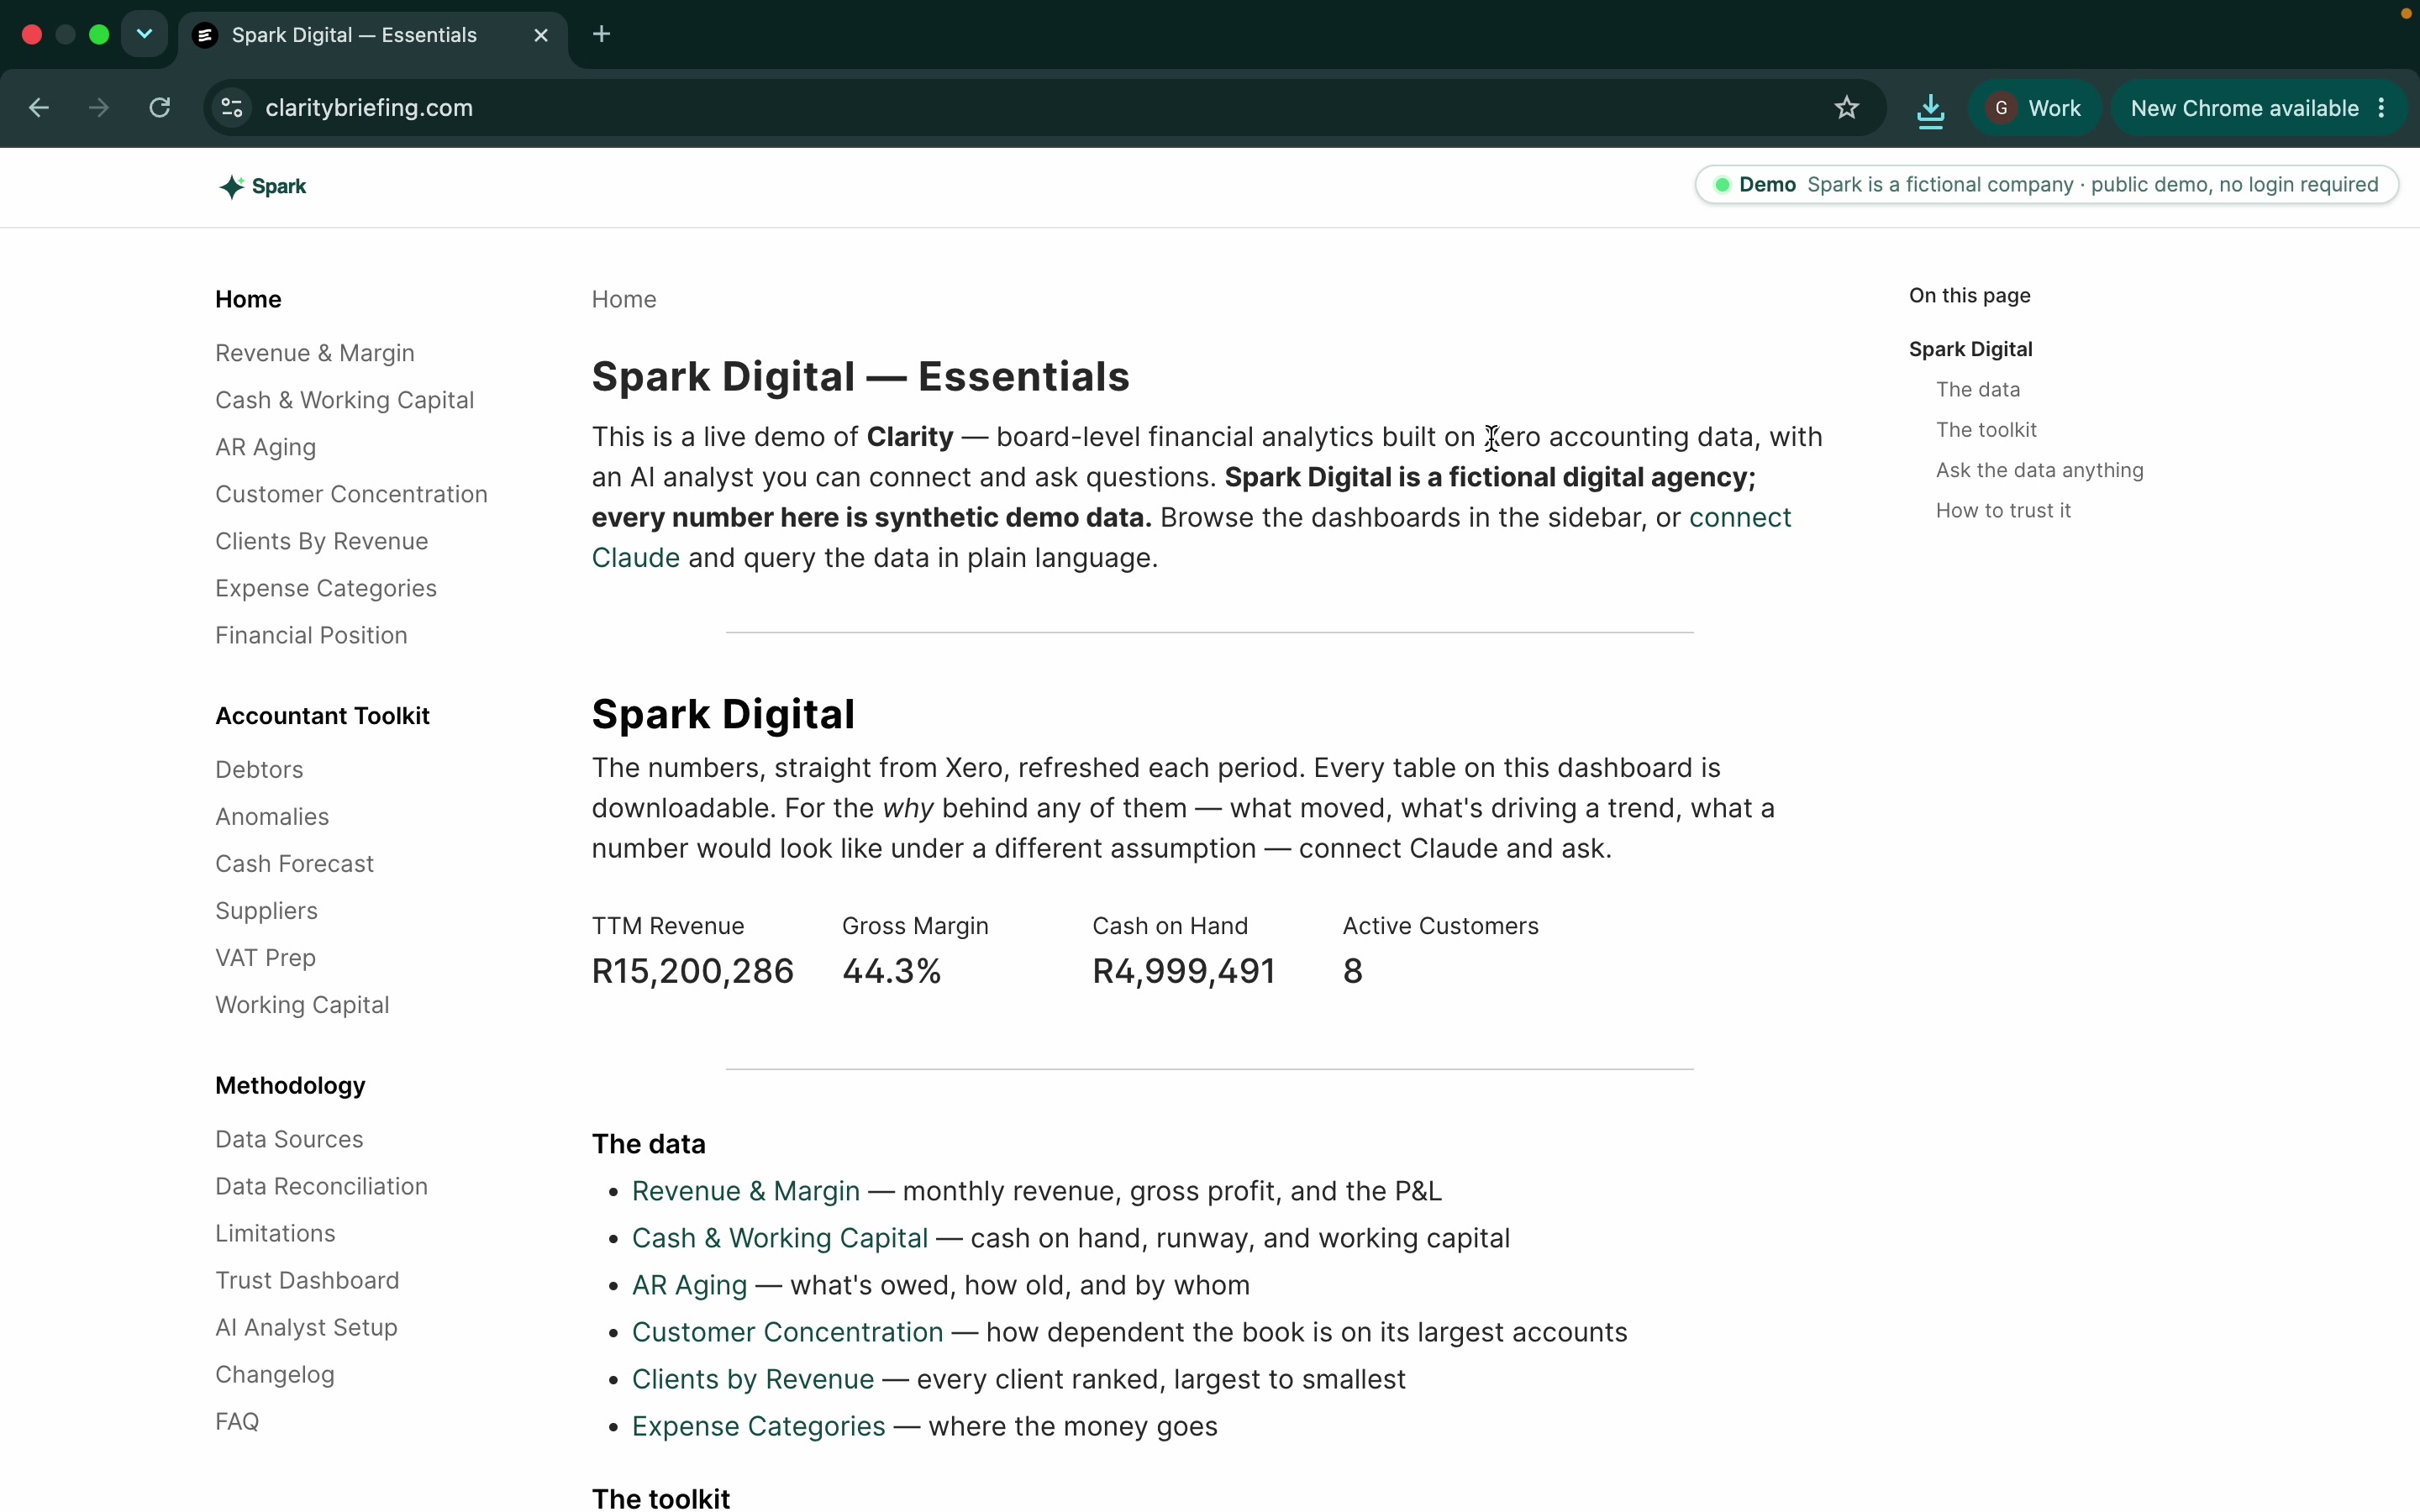Open Cash & Working Capital sidebar item

coord(344,400)
